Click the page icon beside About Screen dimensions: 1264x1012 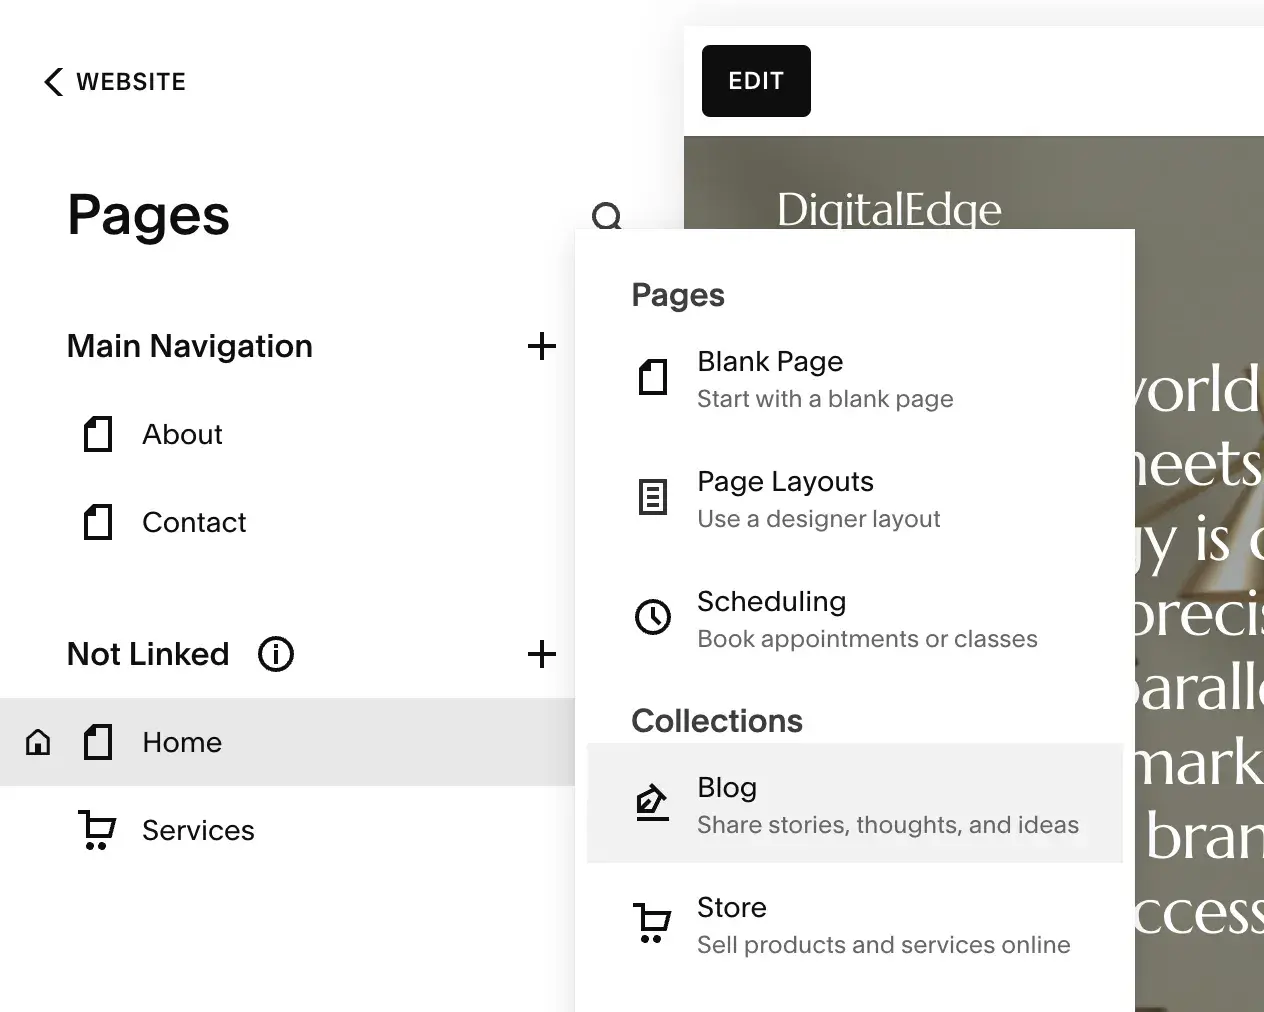point(97,434)
